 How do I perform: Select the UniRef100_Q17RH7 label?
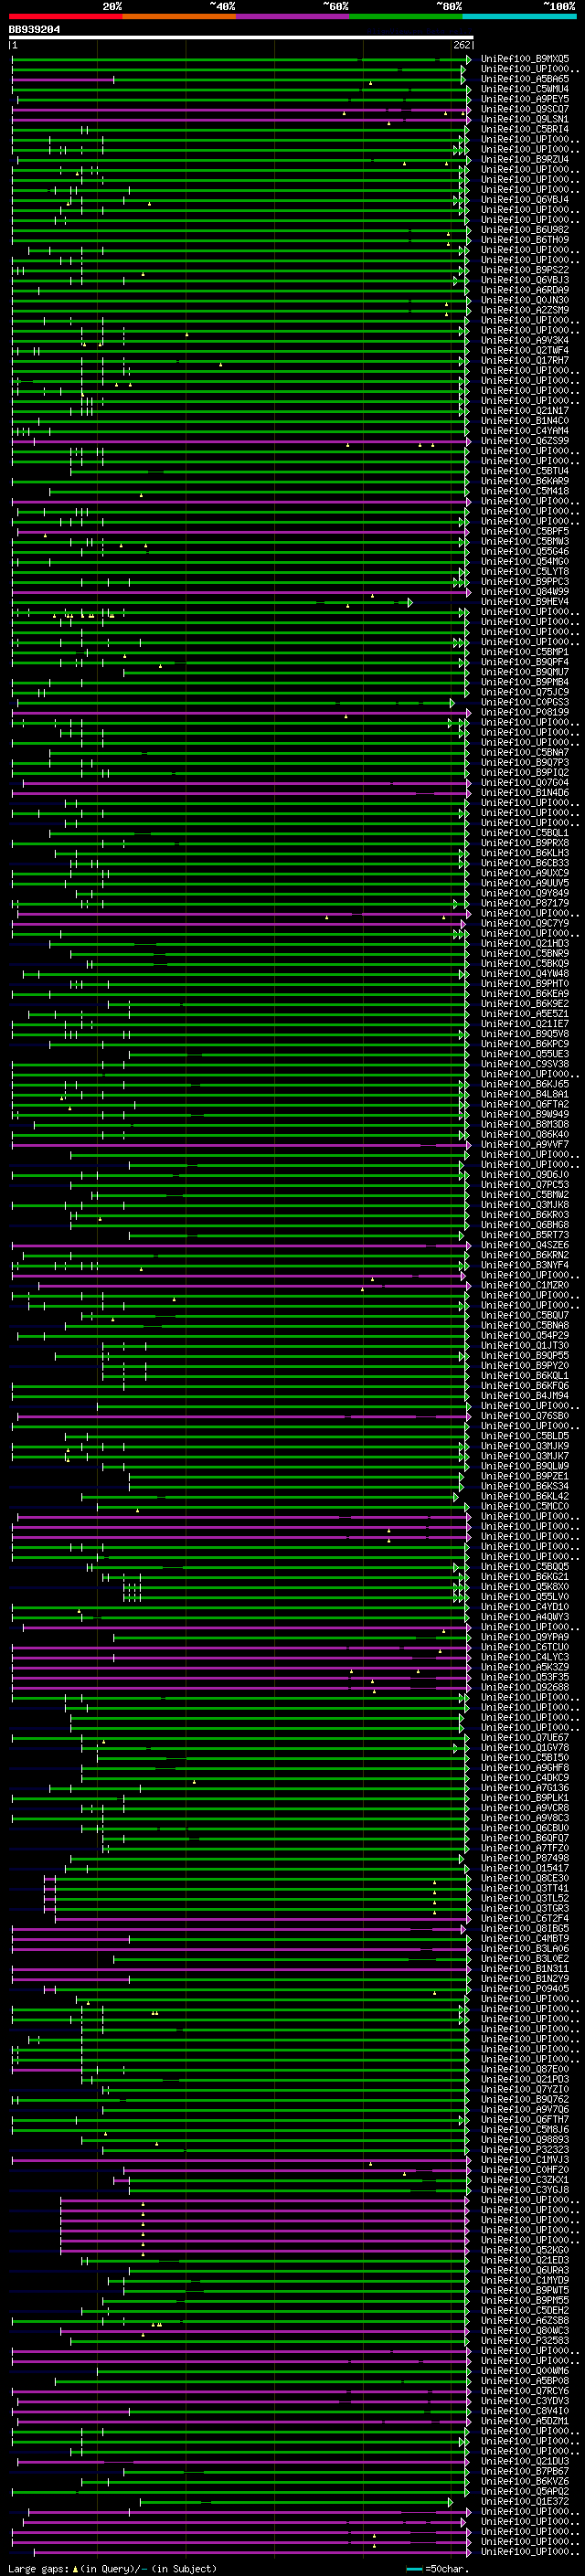click(x=525, y=360)
